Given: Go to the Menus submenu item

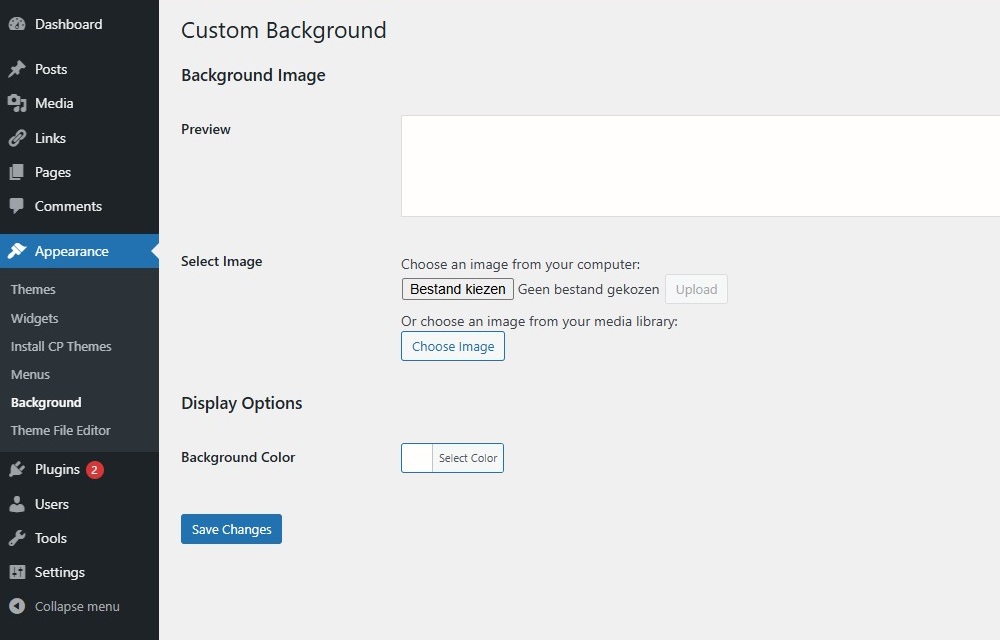Looking at the screenshot, I should (30, 374).
